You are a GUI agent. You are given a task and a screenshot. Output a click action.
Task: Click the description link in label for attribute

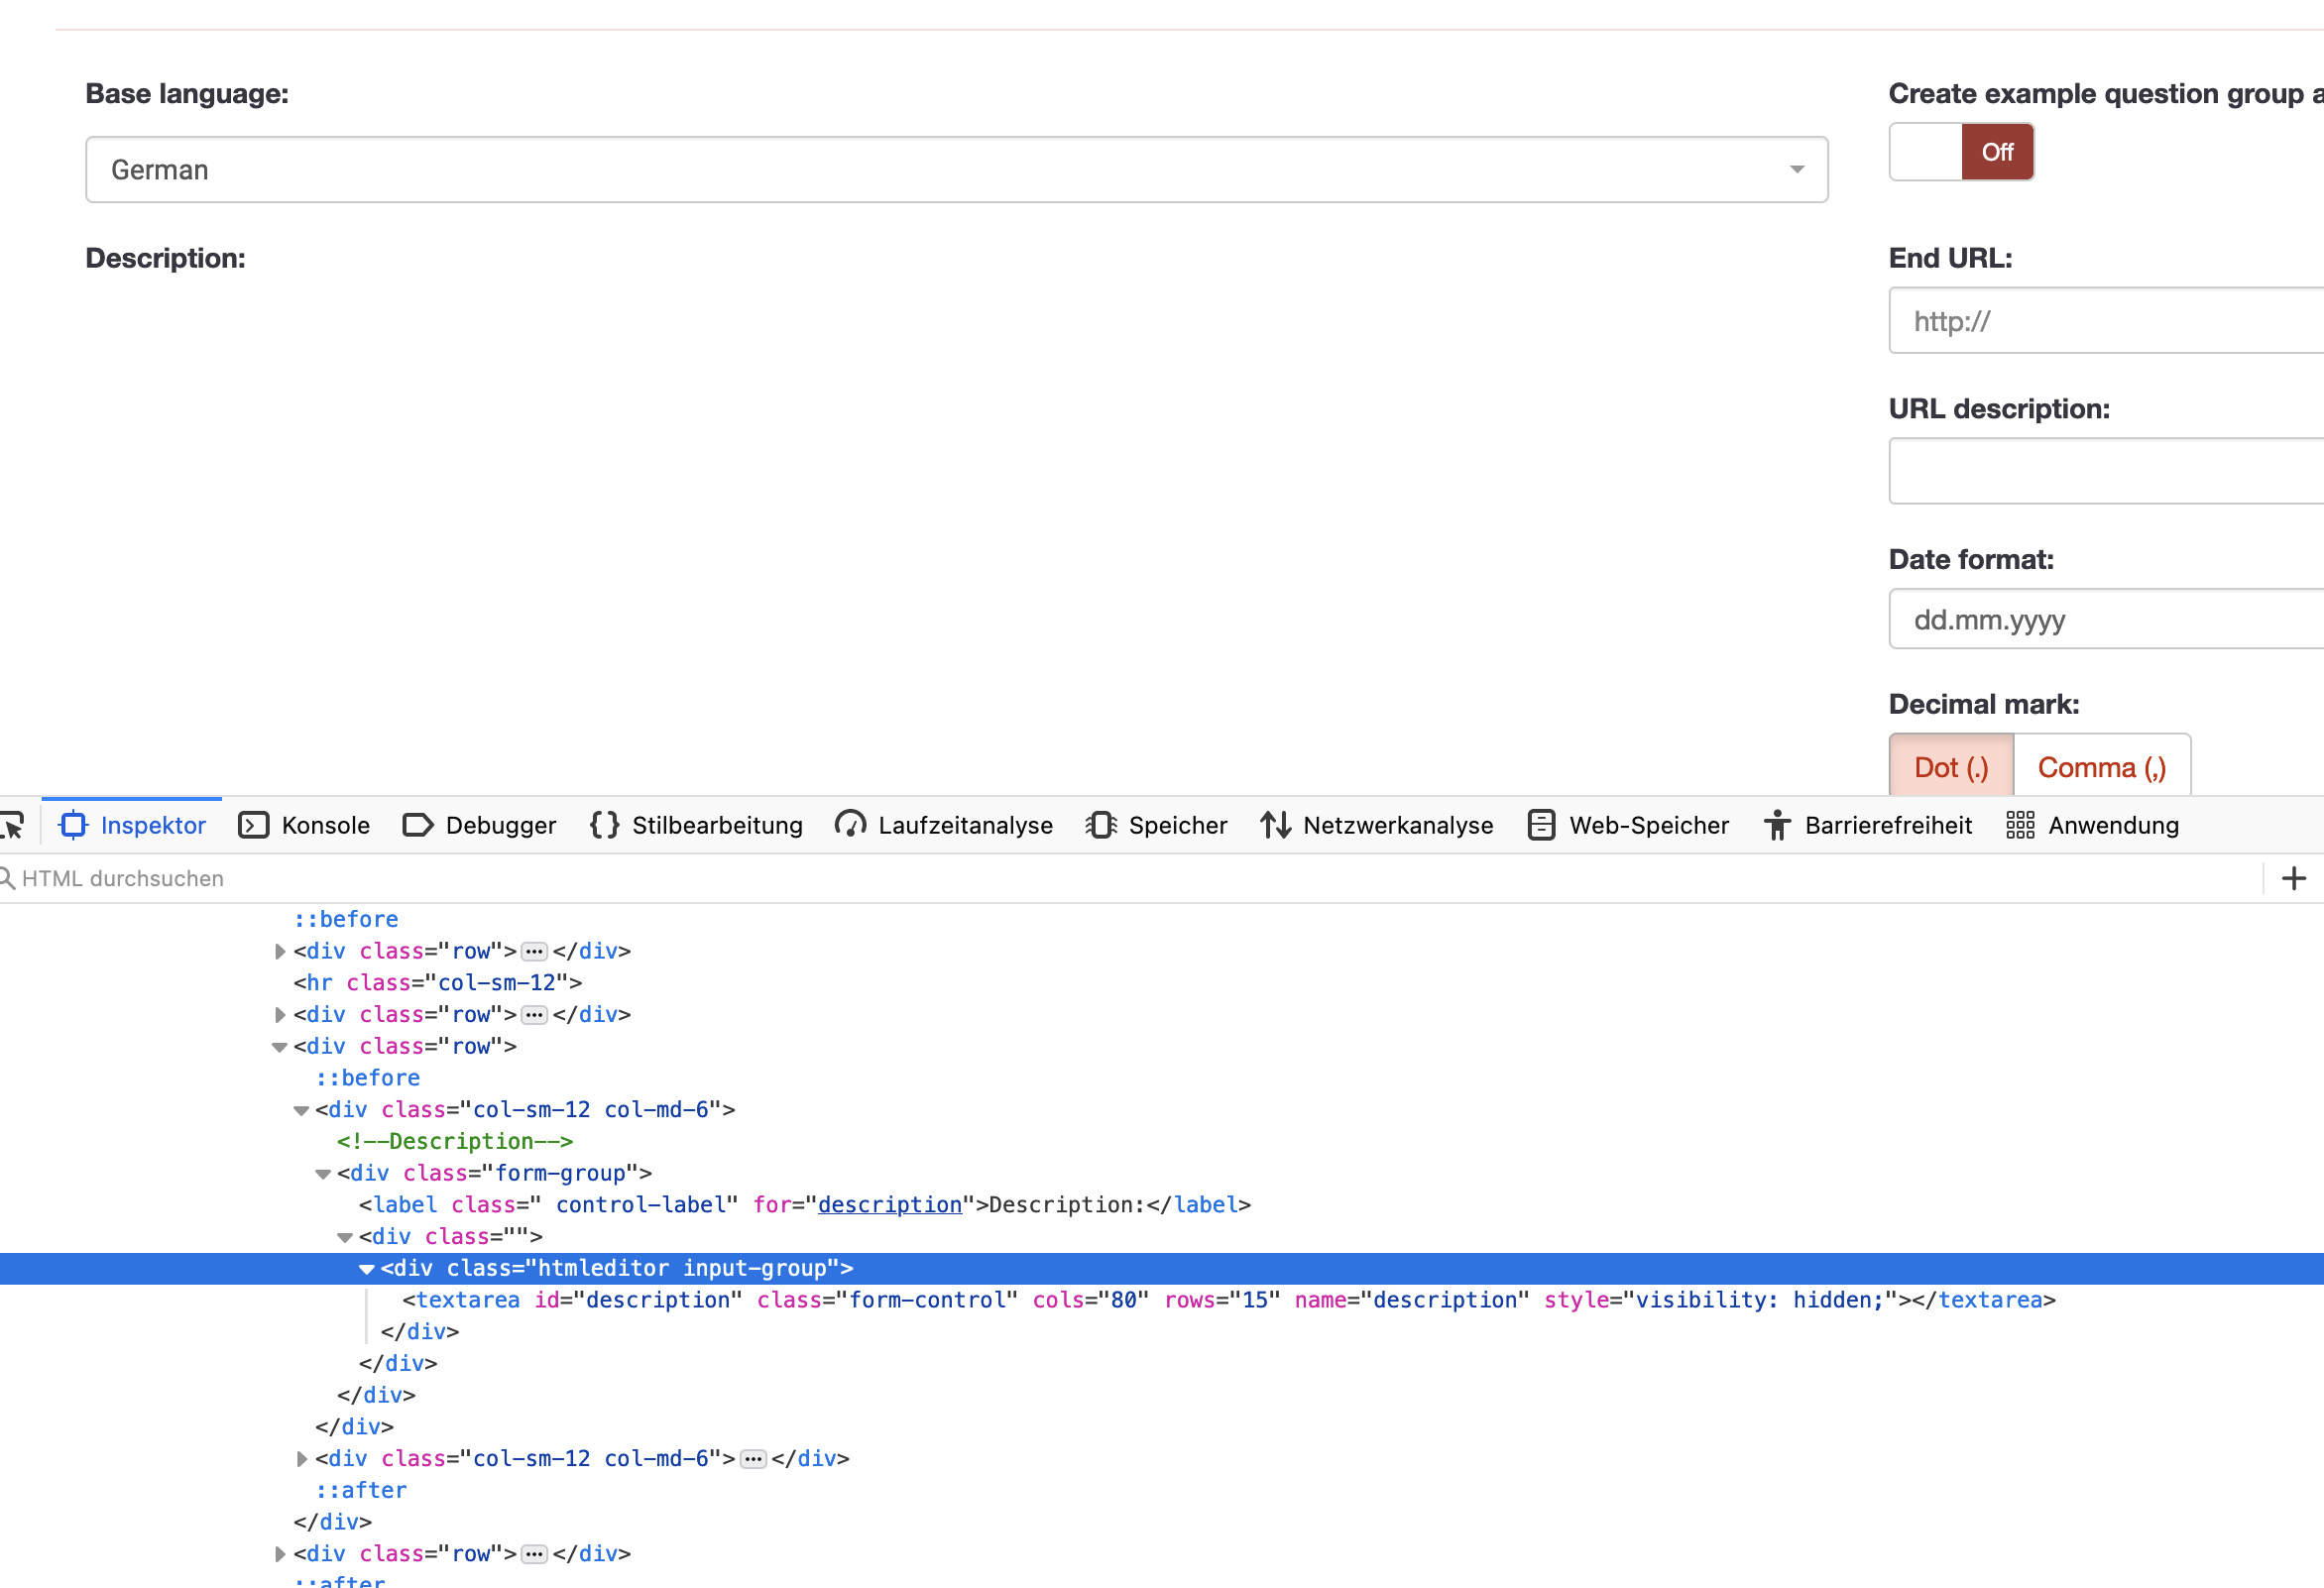pyautogui.click(x=889, y=1205)
